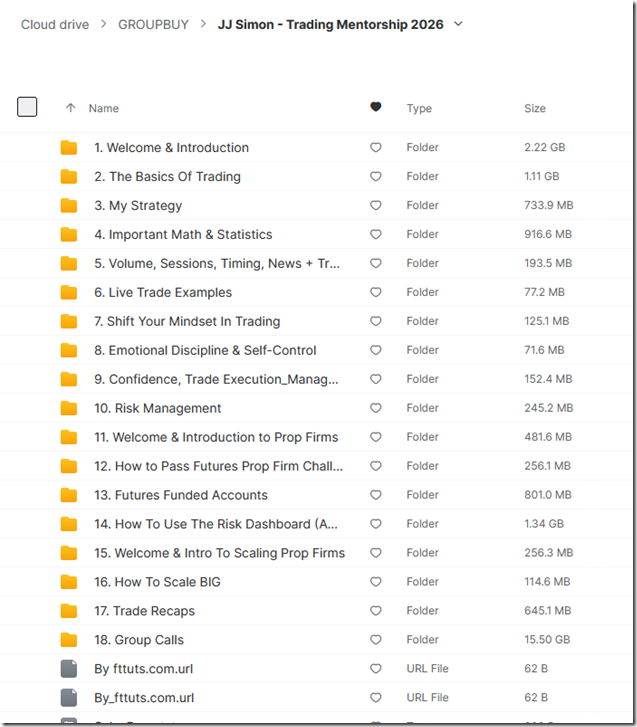Go to Cloud drive breadcrumb
The height and width of the screenshot is (727, 637).
click(55, 25)
